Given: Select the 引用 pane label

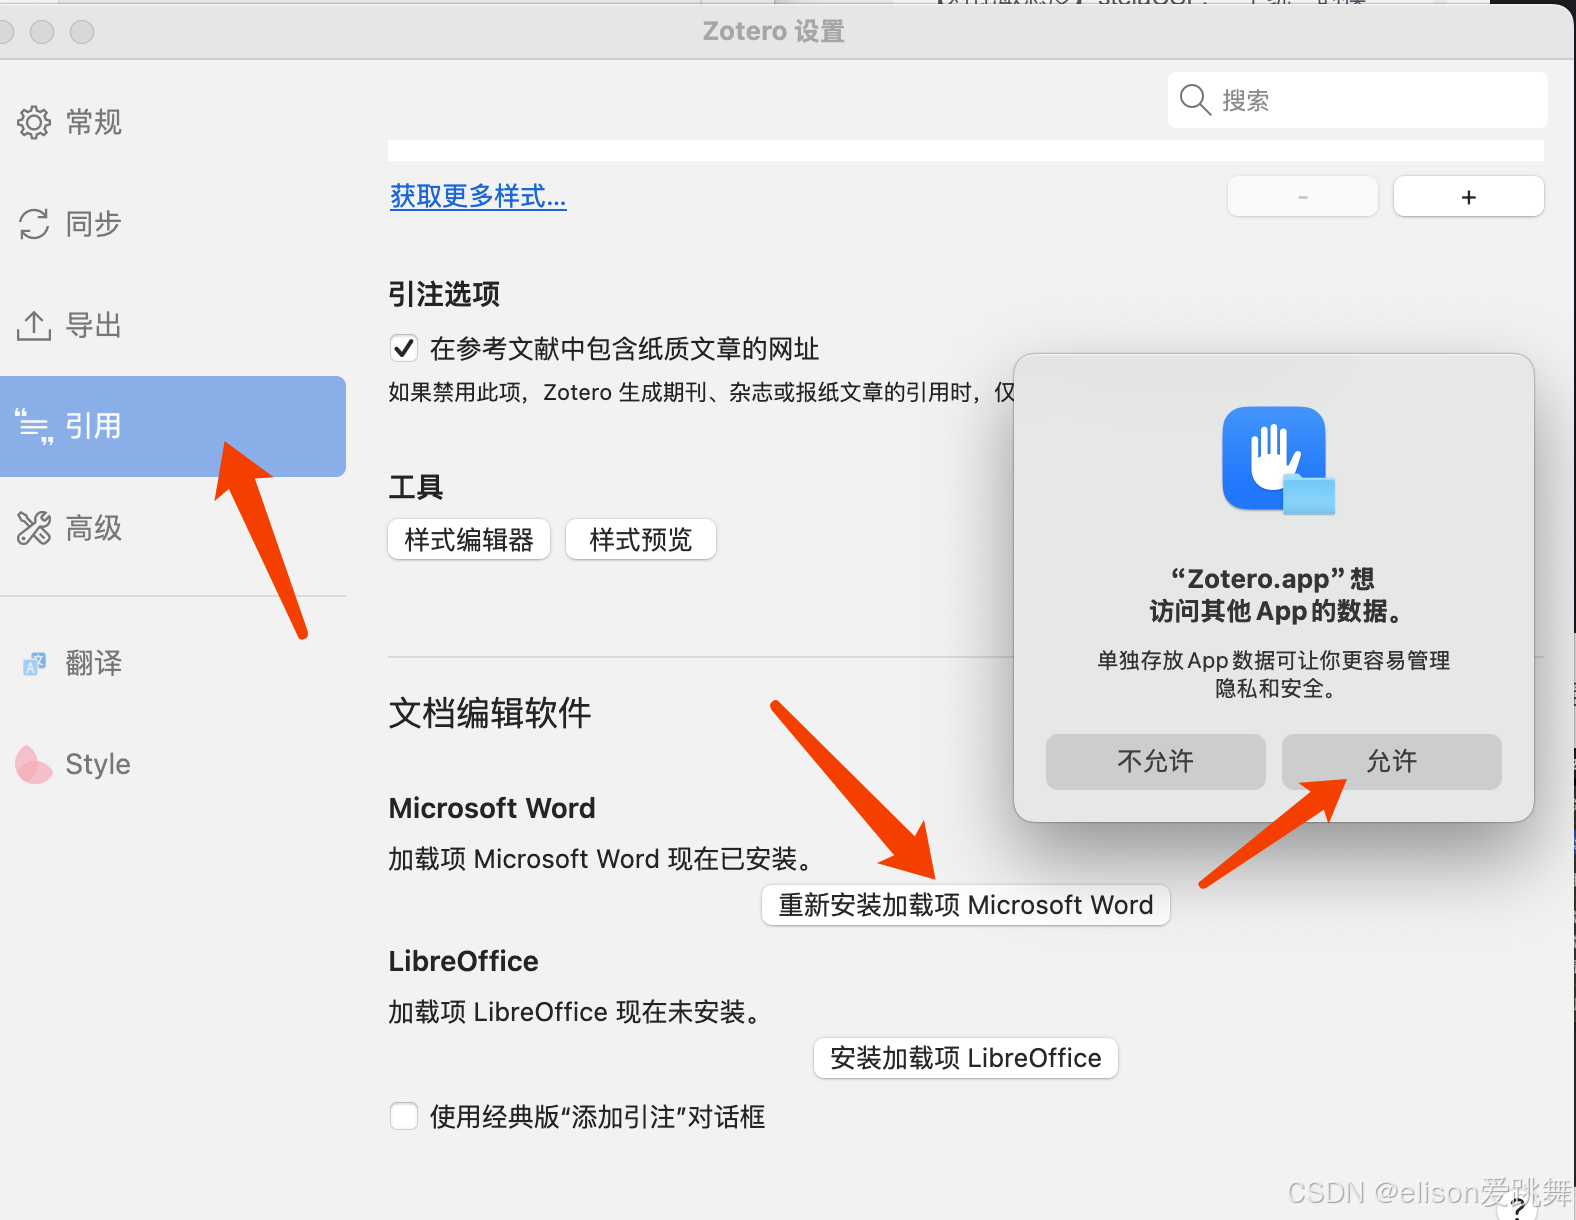Looking at the screenshot, I should point(94,426).
